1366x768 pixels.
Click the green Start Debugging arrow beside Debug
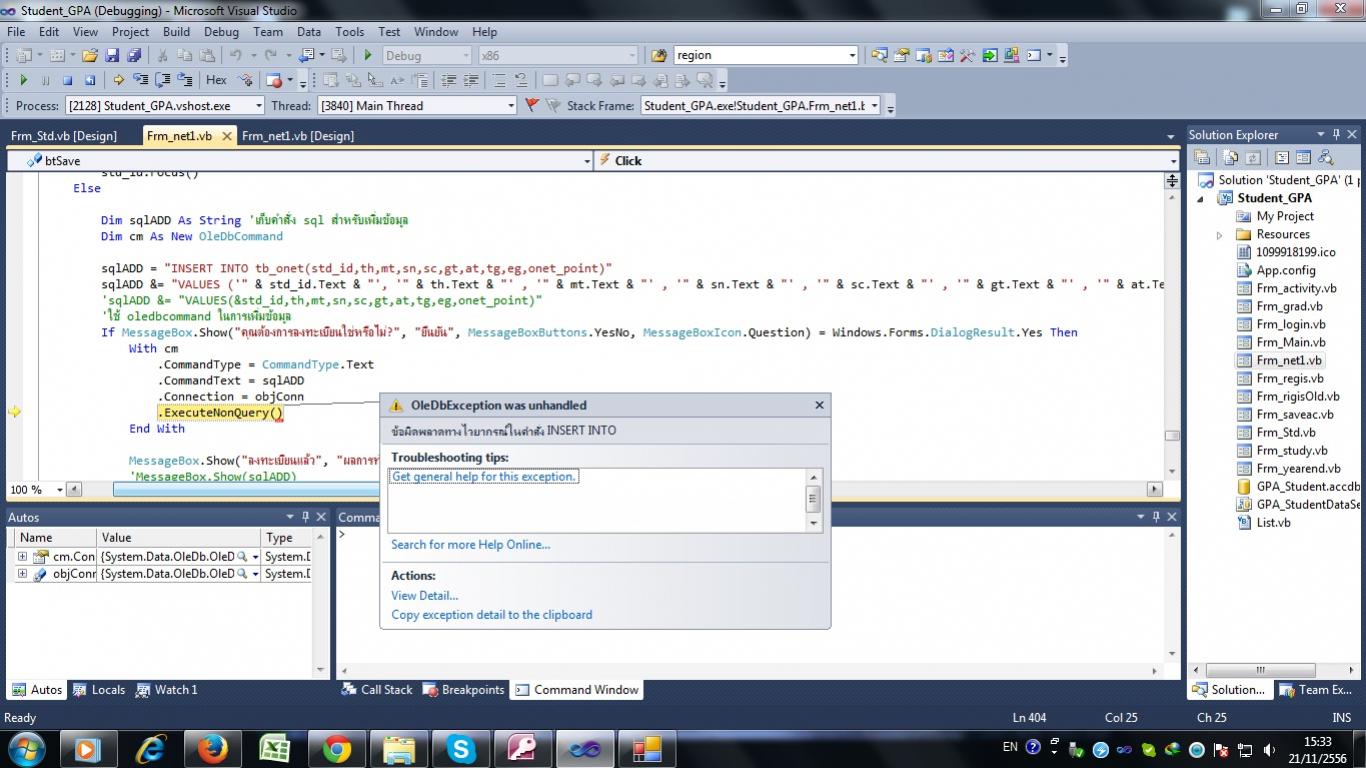[x=368, y=56]
